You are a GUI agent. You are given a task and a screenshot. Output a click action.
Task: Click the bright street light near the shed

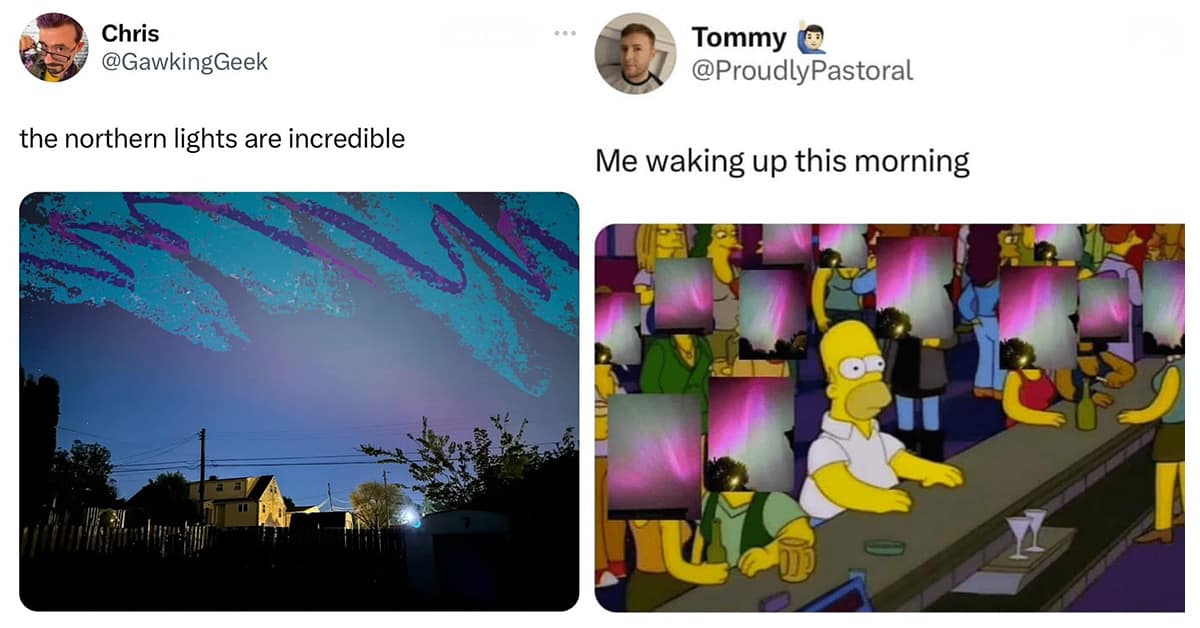(410, 516)
